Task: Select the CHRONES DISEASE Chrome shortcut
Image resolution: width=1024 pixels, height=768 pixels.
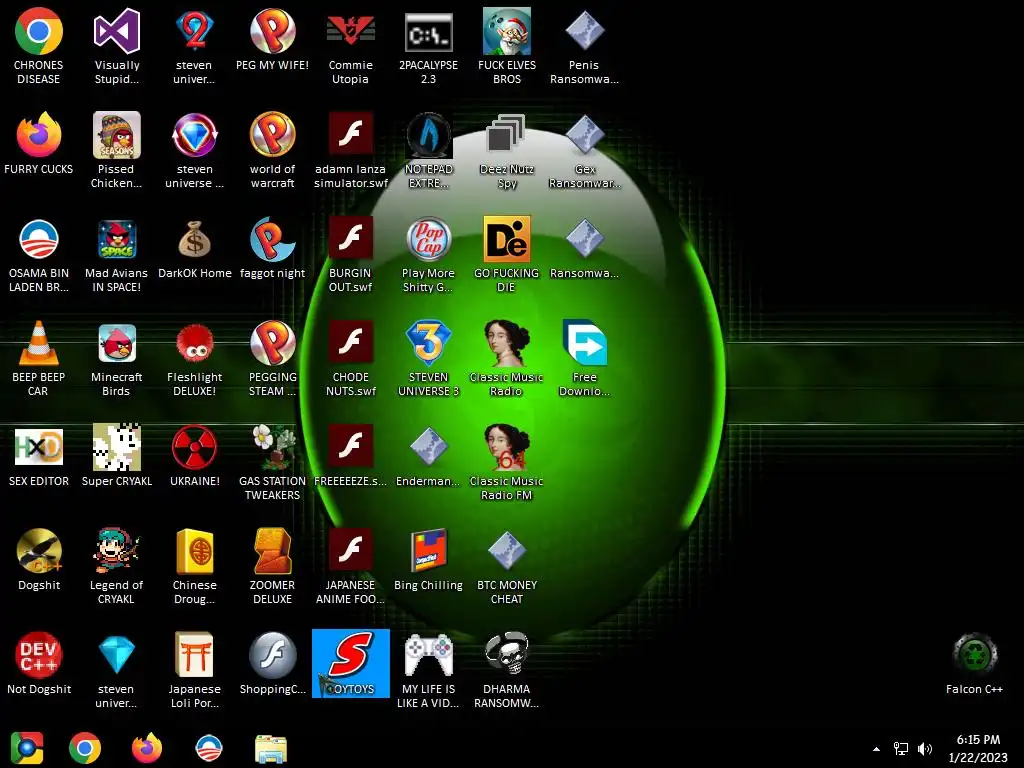Action: [39, 31]
